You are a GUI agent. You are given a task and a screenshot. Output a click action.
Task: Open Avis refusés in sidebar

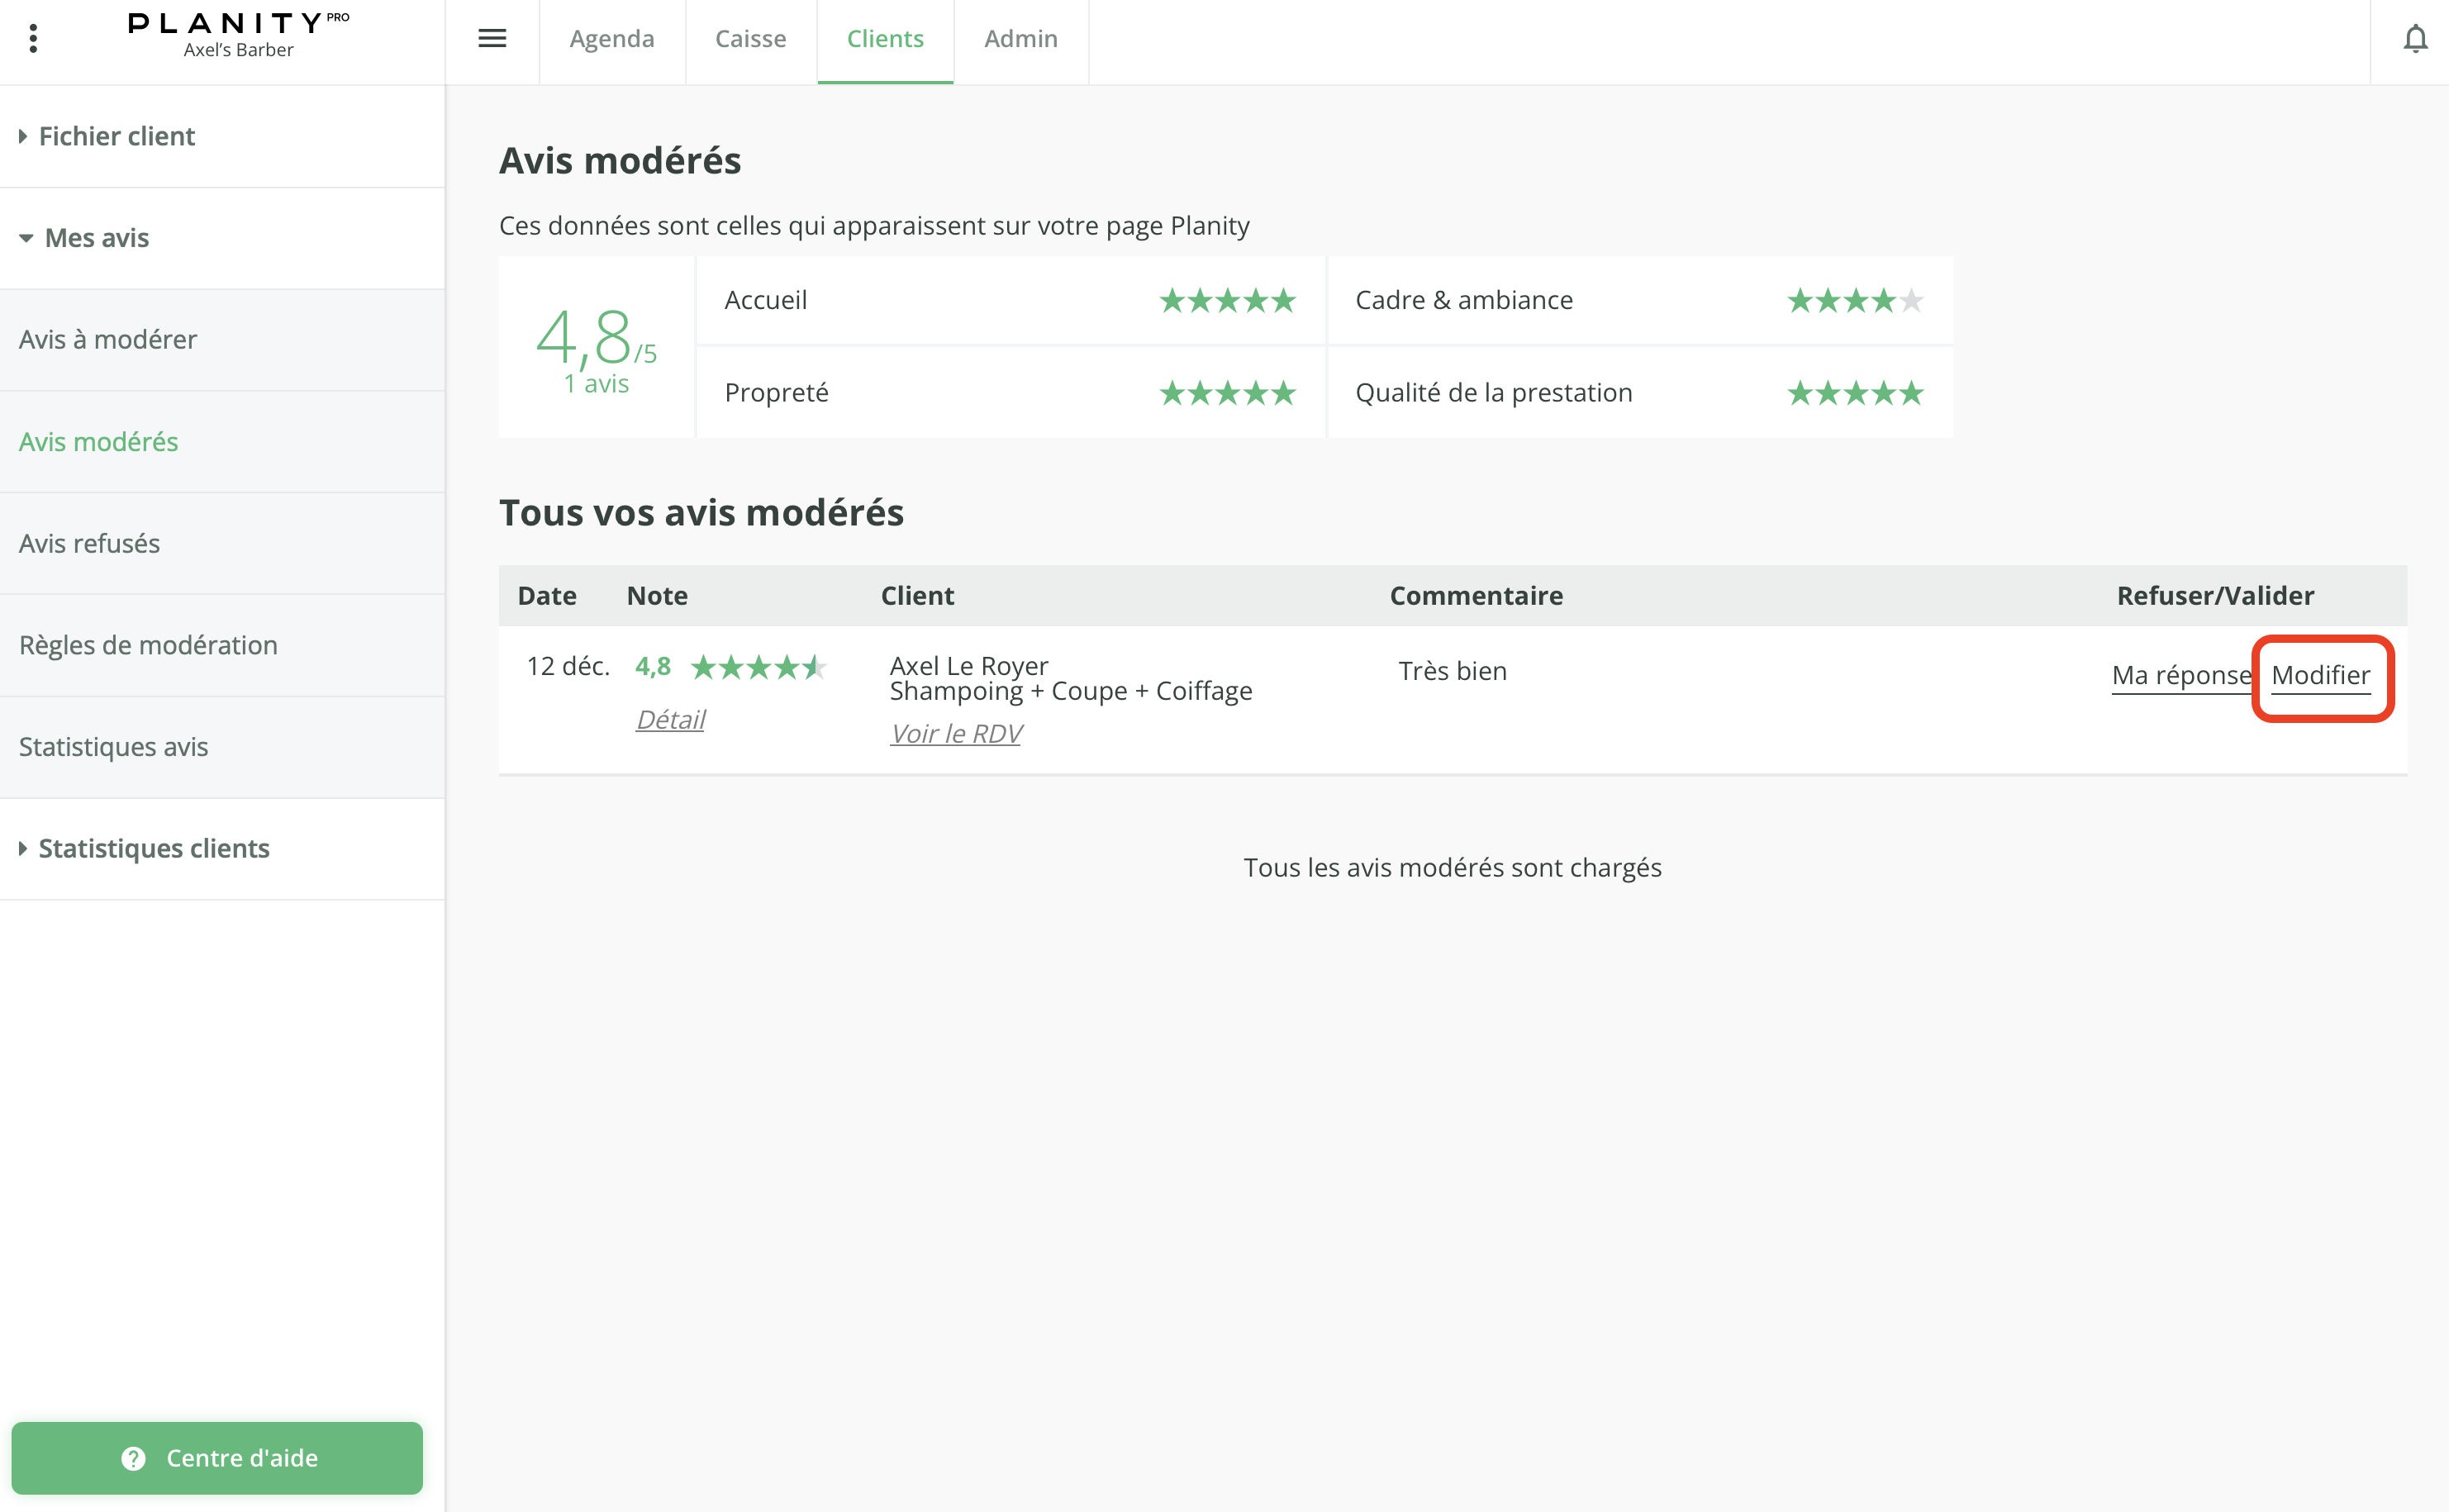click(90, 544)
